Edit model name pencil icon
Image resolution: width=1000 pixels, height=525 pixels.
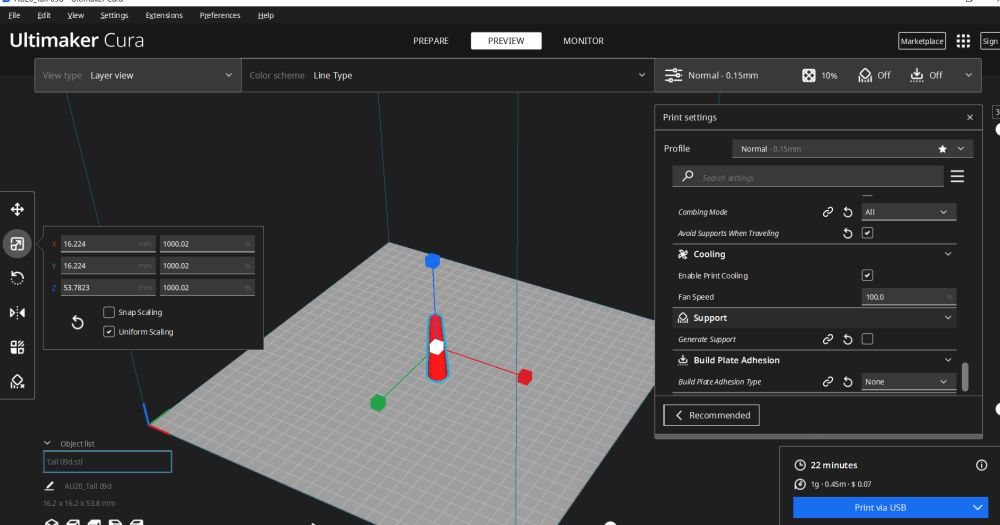coord(50,486)
